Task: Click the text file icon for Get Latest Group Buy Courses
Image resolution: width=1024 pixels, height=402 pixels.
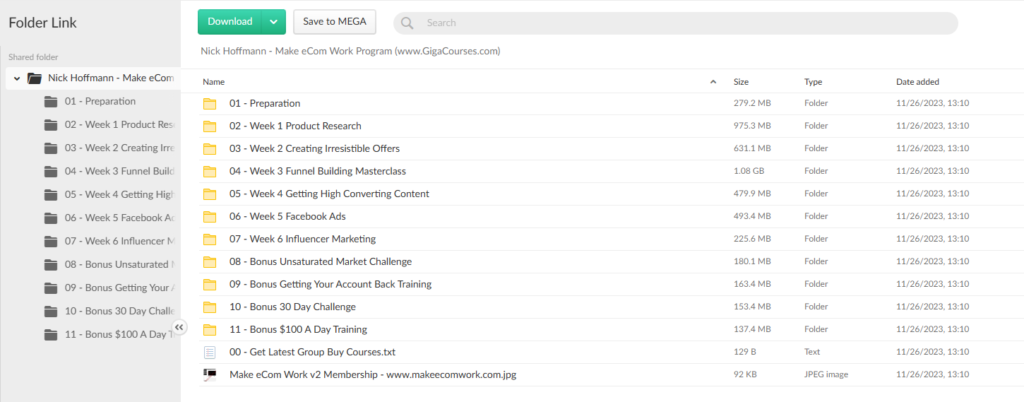Action: [210, 352]
